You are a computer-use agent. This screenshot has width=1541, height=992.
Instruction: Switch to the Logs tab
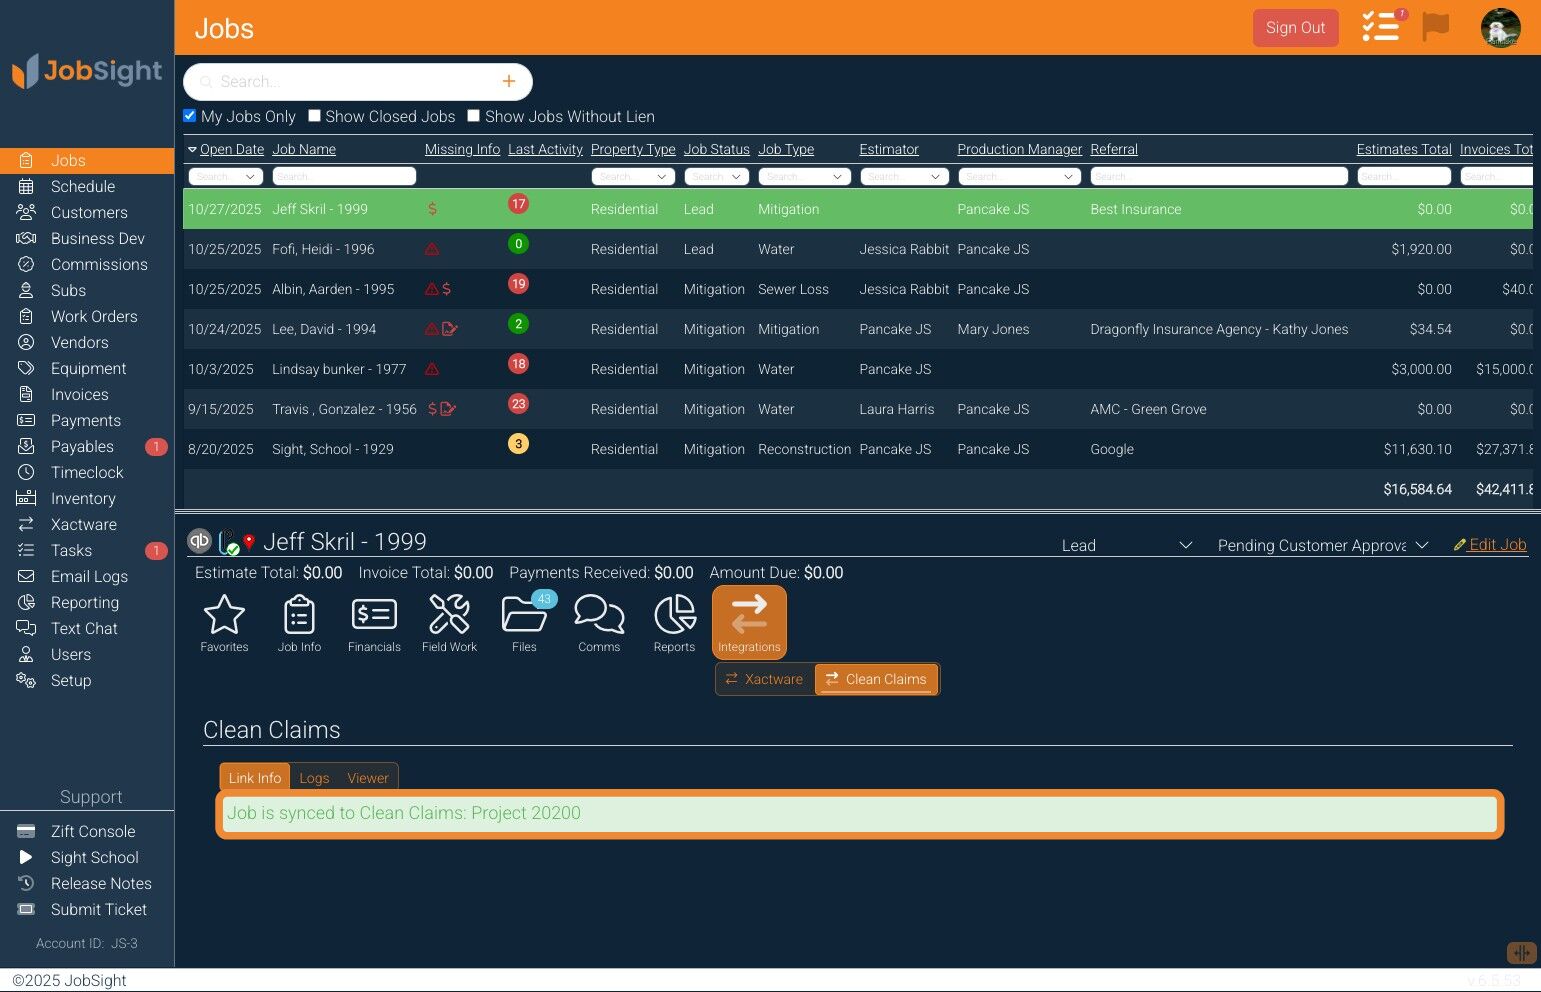coord(314,778)
